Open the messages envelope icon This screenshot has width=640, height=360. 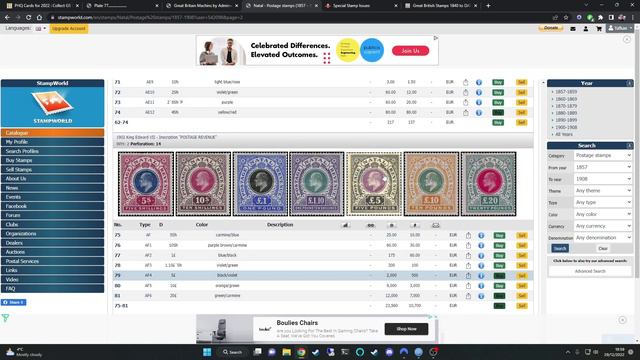tap(573, 29)
